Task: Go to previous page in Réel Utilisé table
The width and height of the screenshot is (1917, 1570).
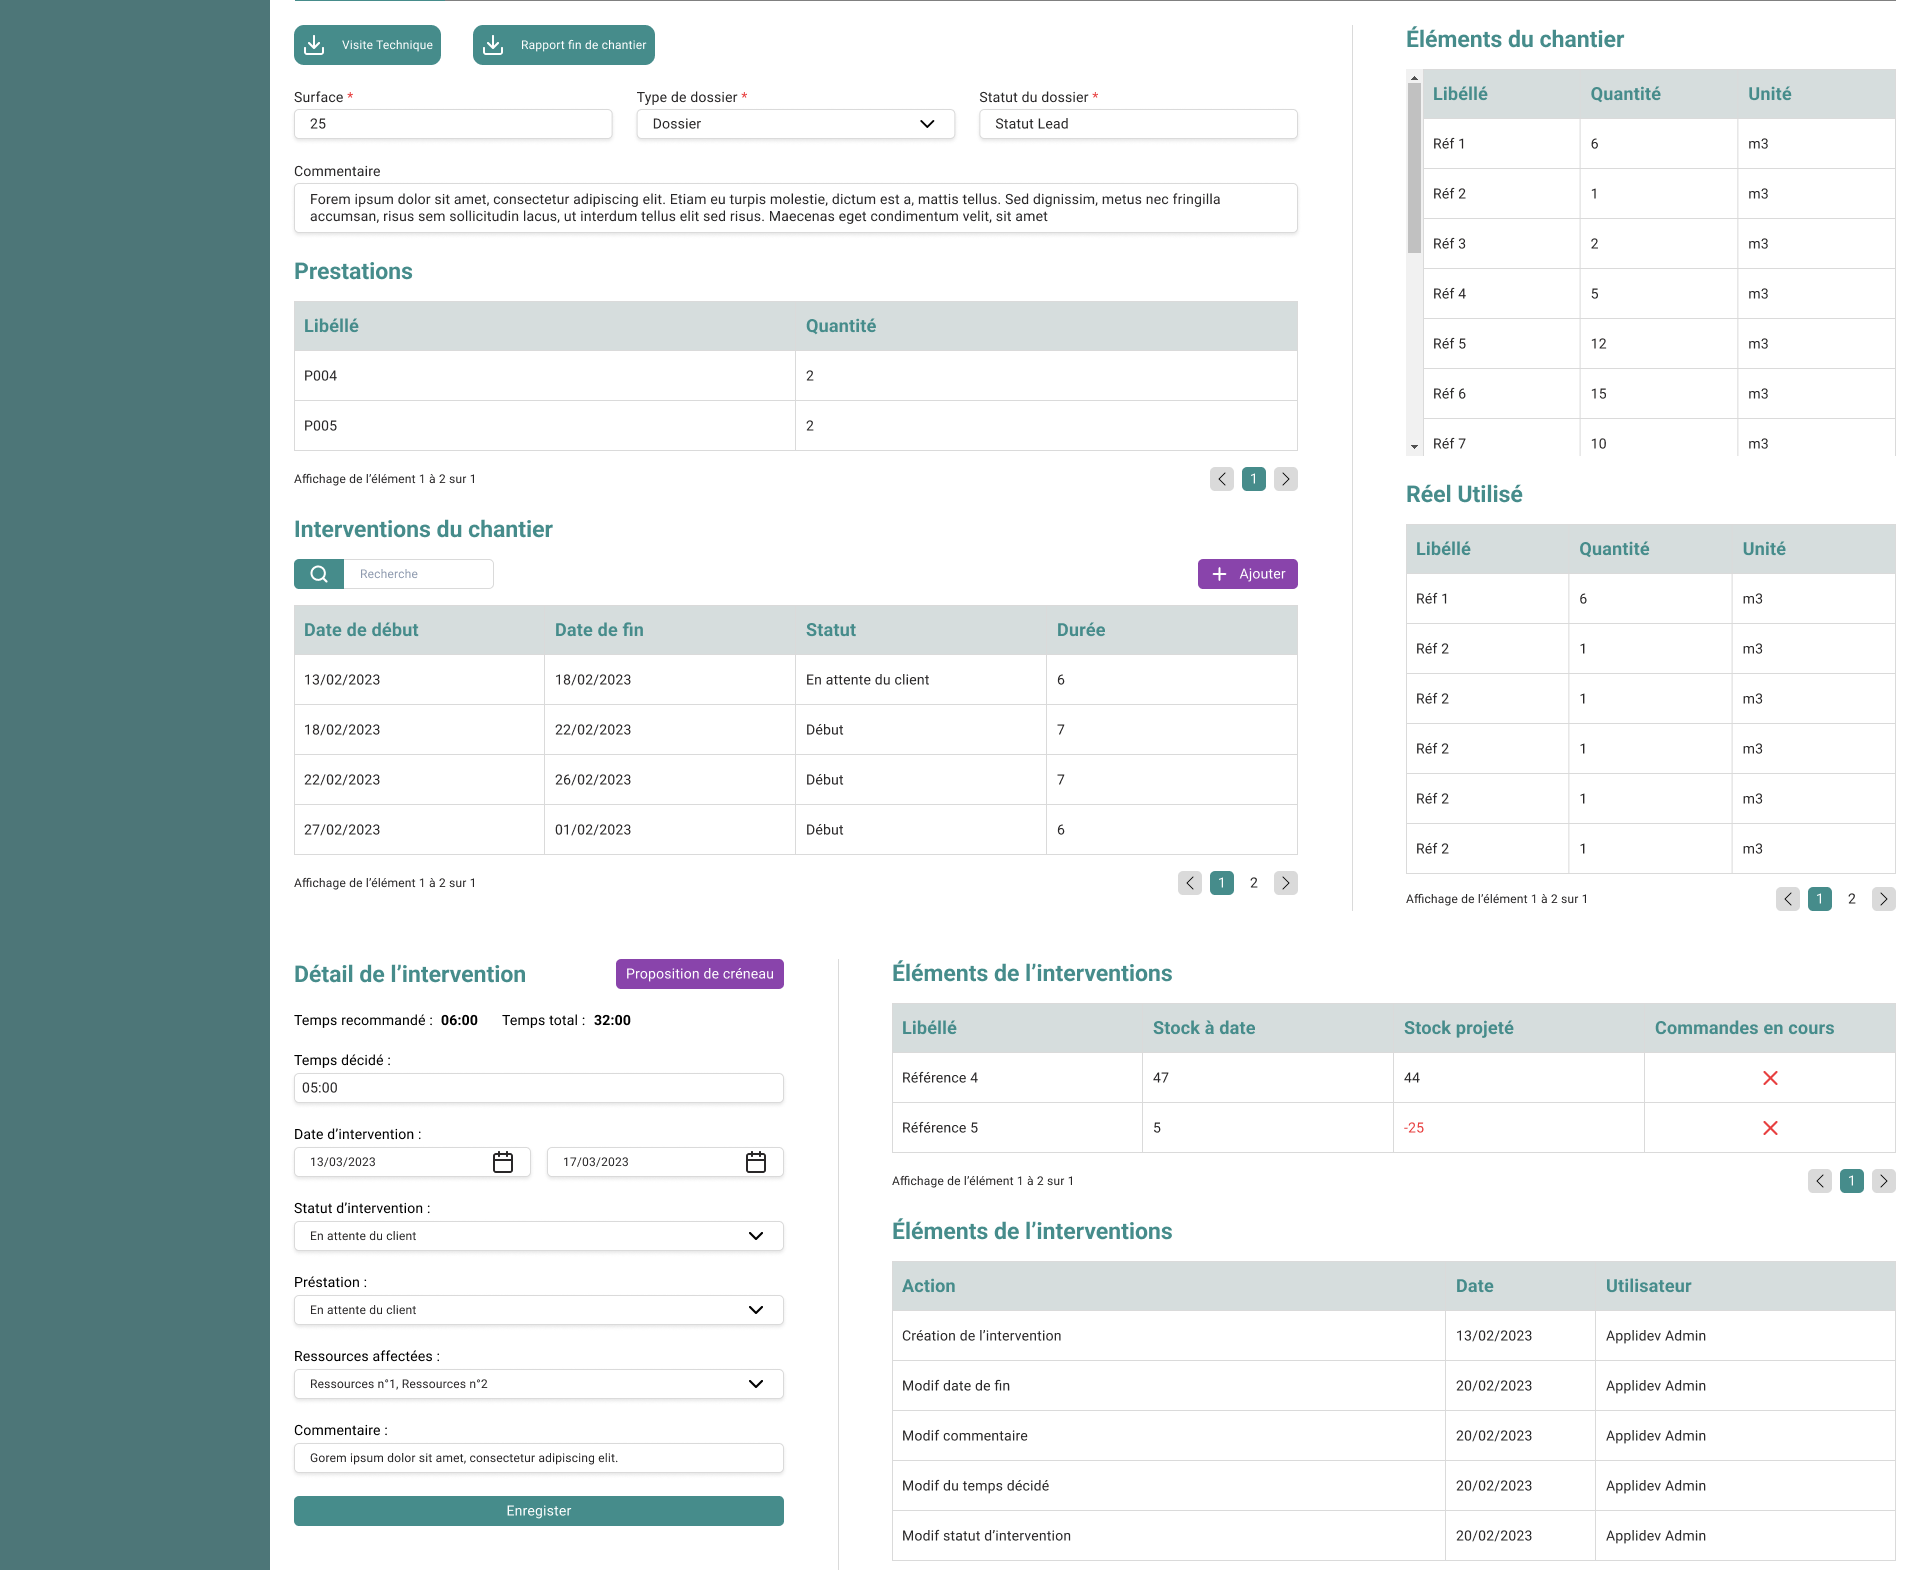Action: (x=1788, y=899)
